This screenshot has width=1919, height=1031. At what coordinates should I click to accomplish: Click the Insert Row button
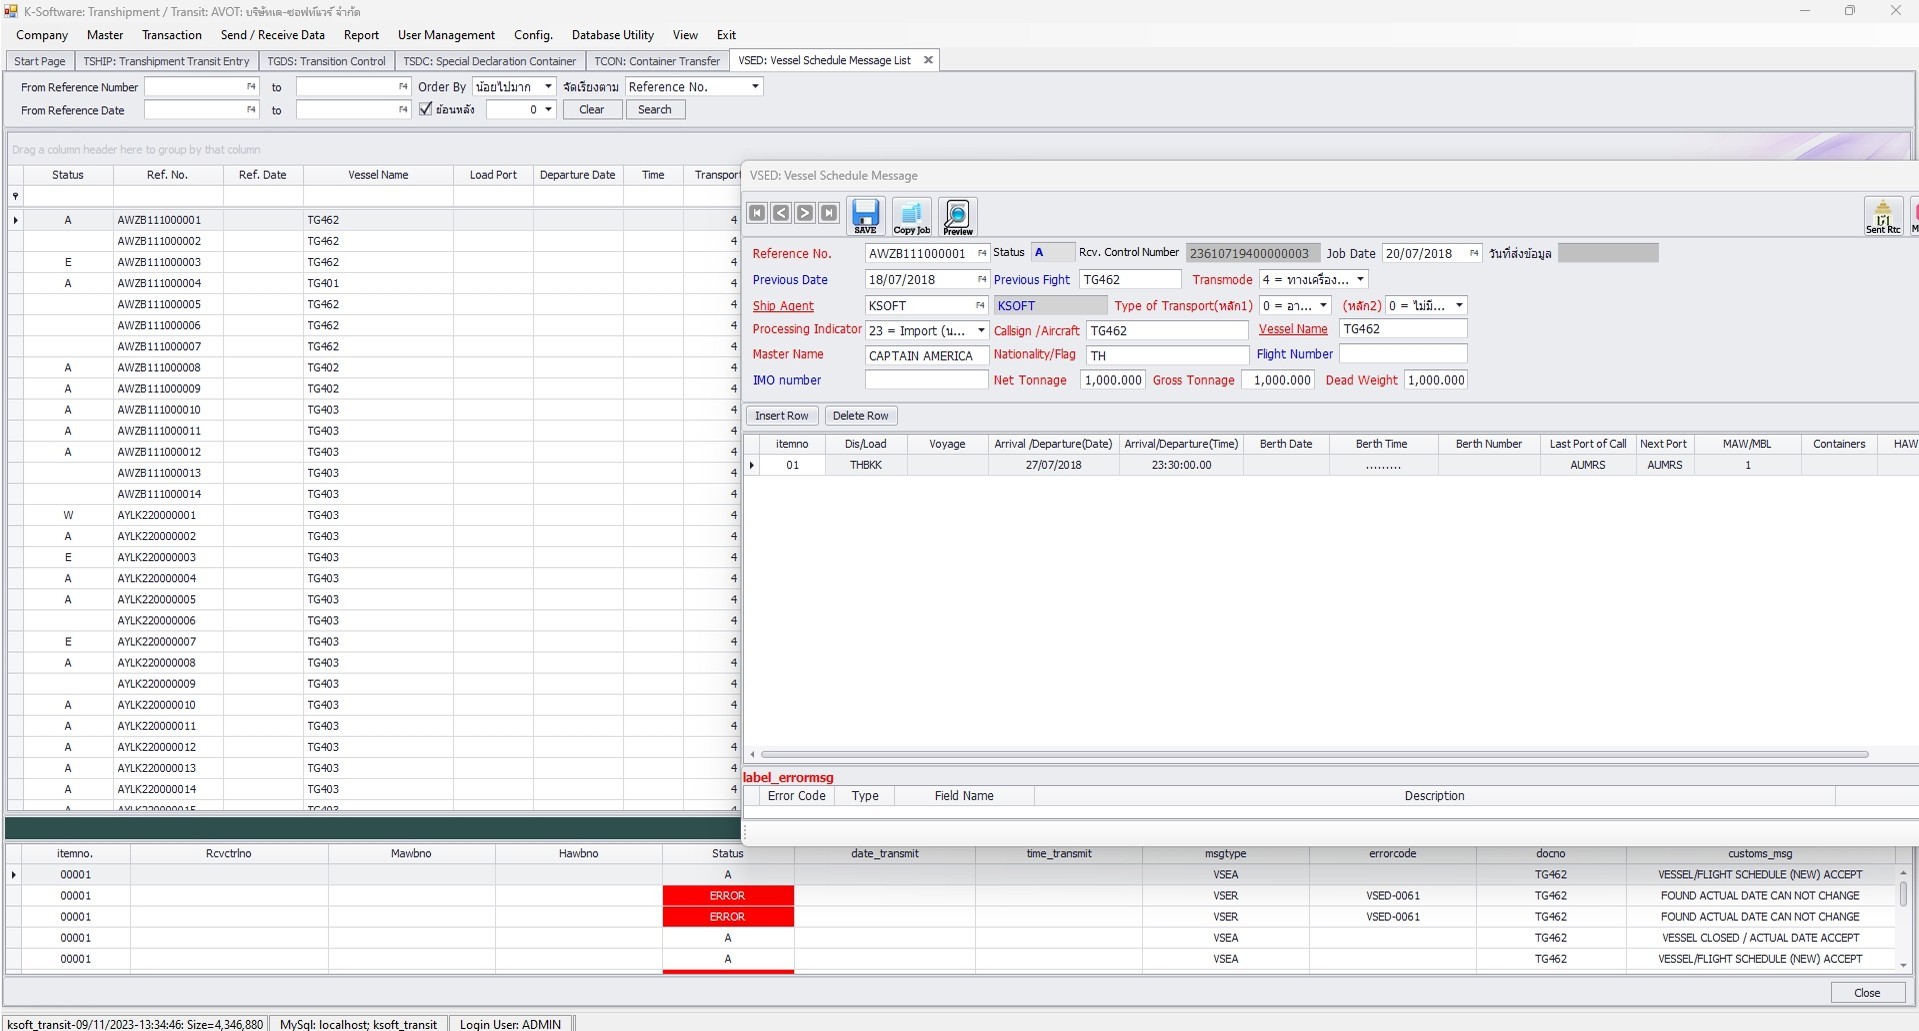[x=781, y=415]
